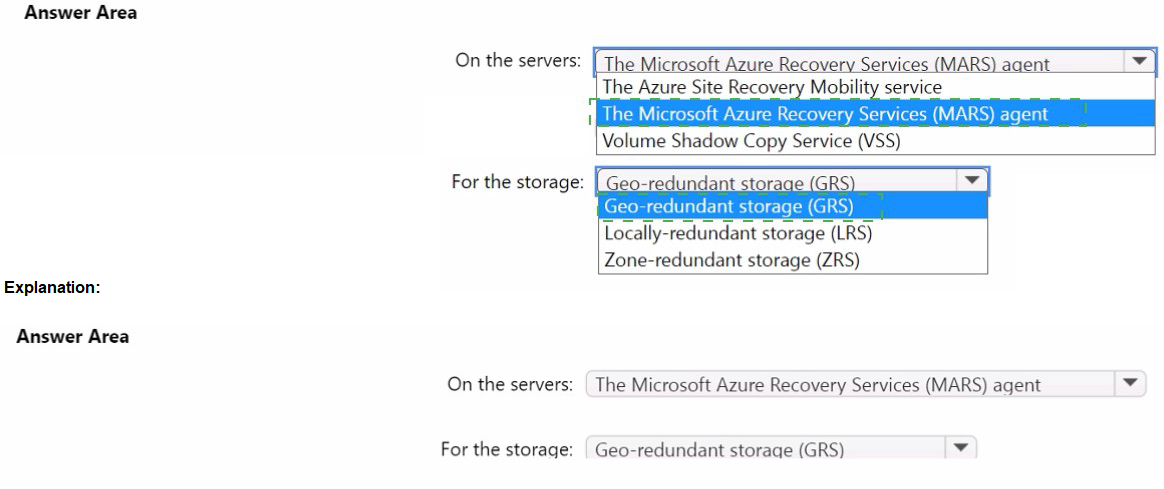
Task: Expand the upper 'On the servers' dropdown arrow
Action: coord(1139,62)
